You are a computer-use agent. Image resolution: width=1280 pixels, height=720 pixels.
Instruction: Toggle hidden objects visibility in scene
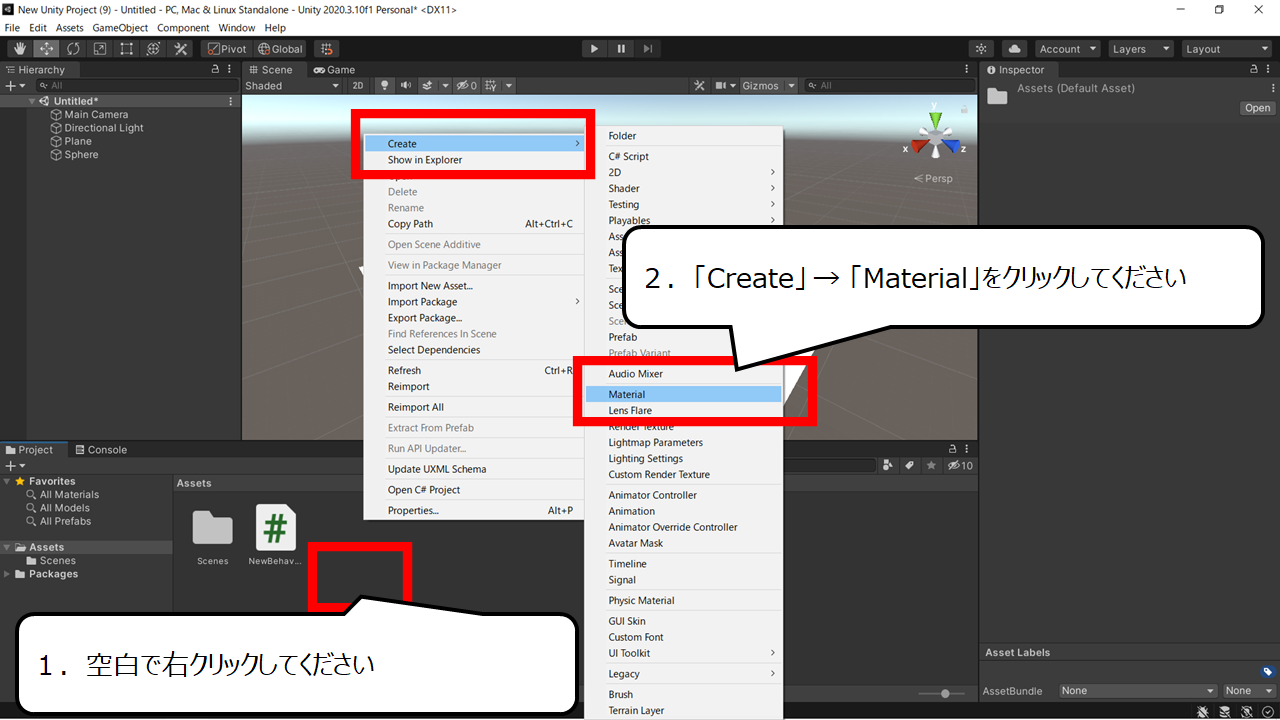point(467,86)
